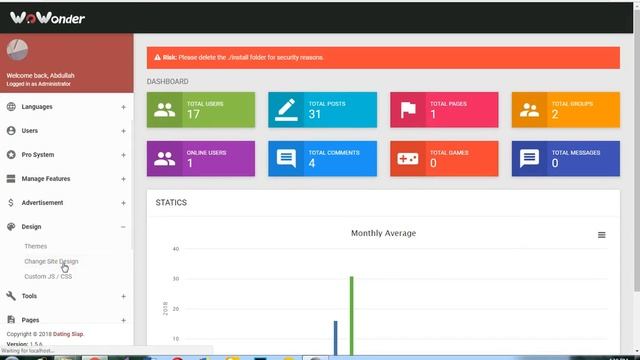
Task: Collapse the Design menu with minus
Action: pos(123,227)
